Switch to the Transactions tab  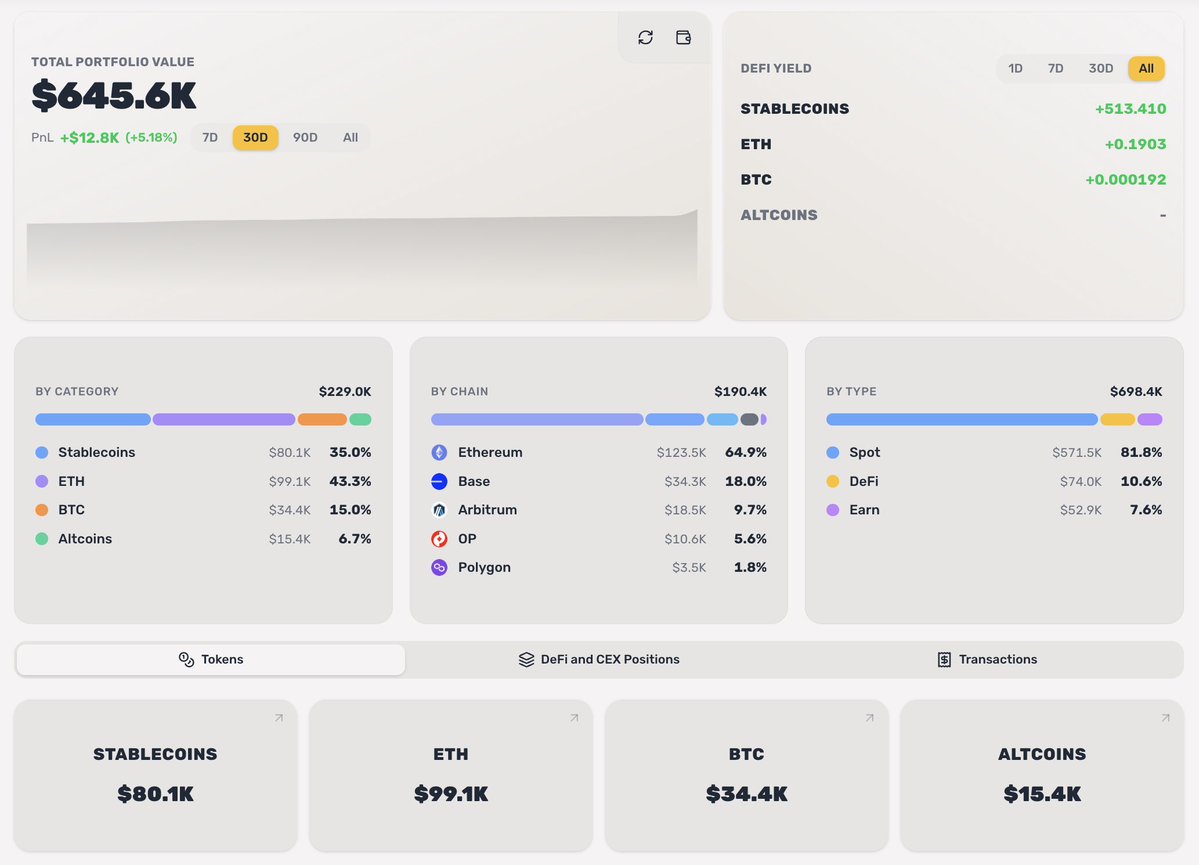(x=988, y=659)
